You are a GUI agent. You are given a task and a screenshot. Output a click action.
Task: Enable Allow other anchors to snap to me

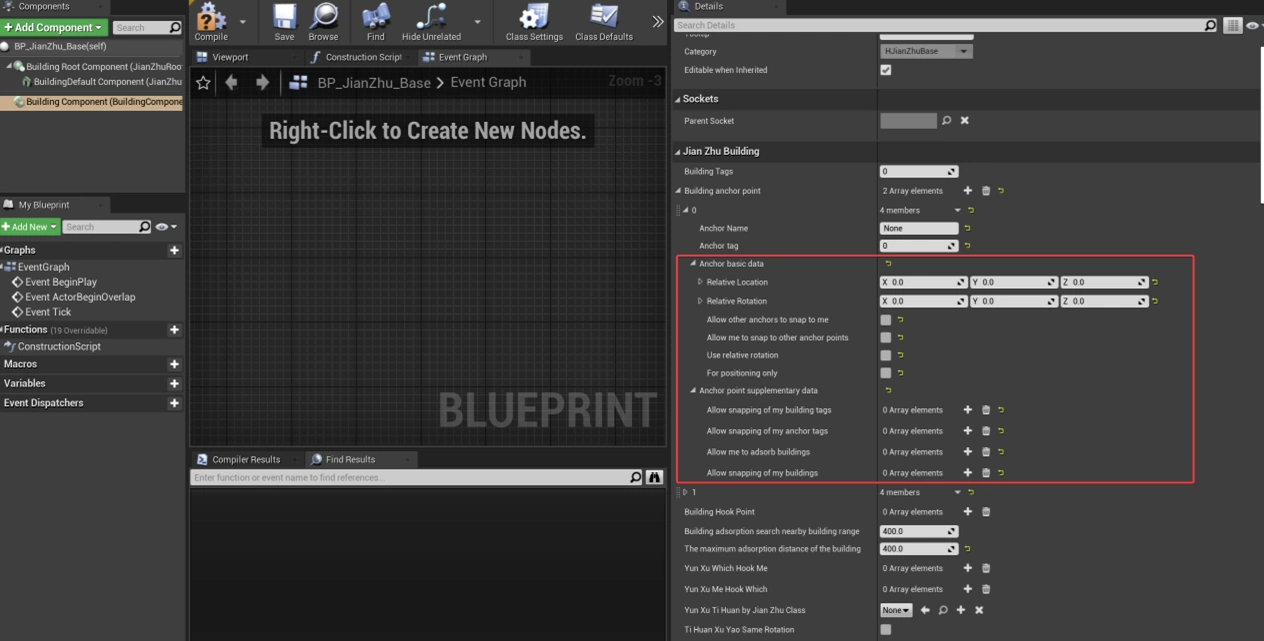pyautogui.click(x=886, y=320)
